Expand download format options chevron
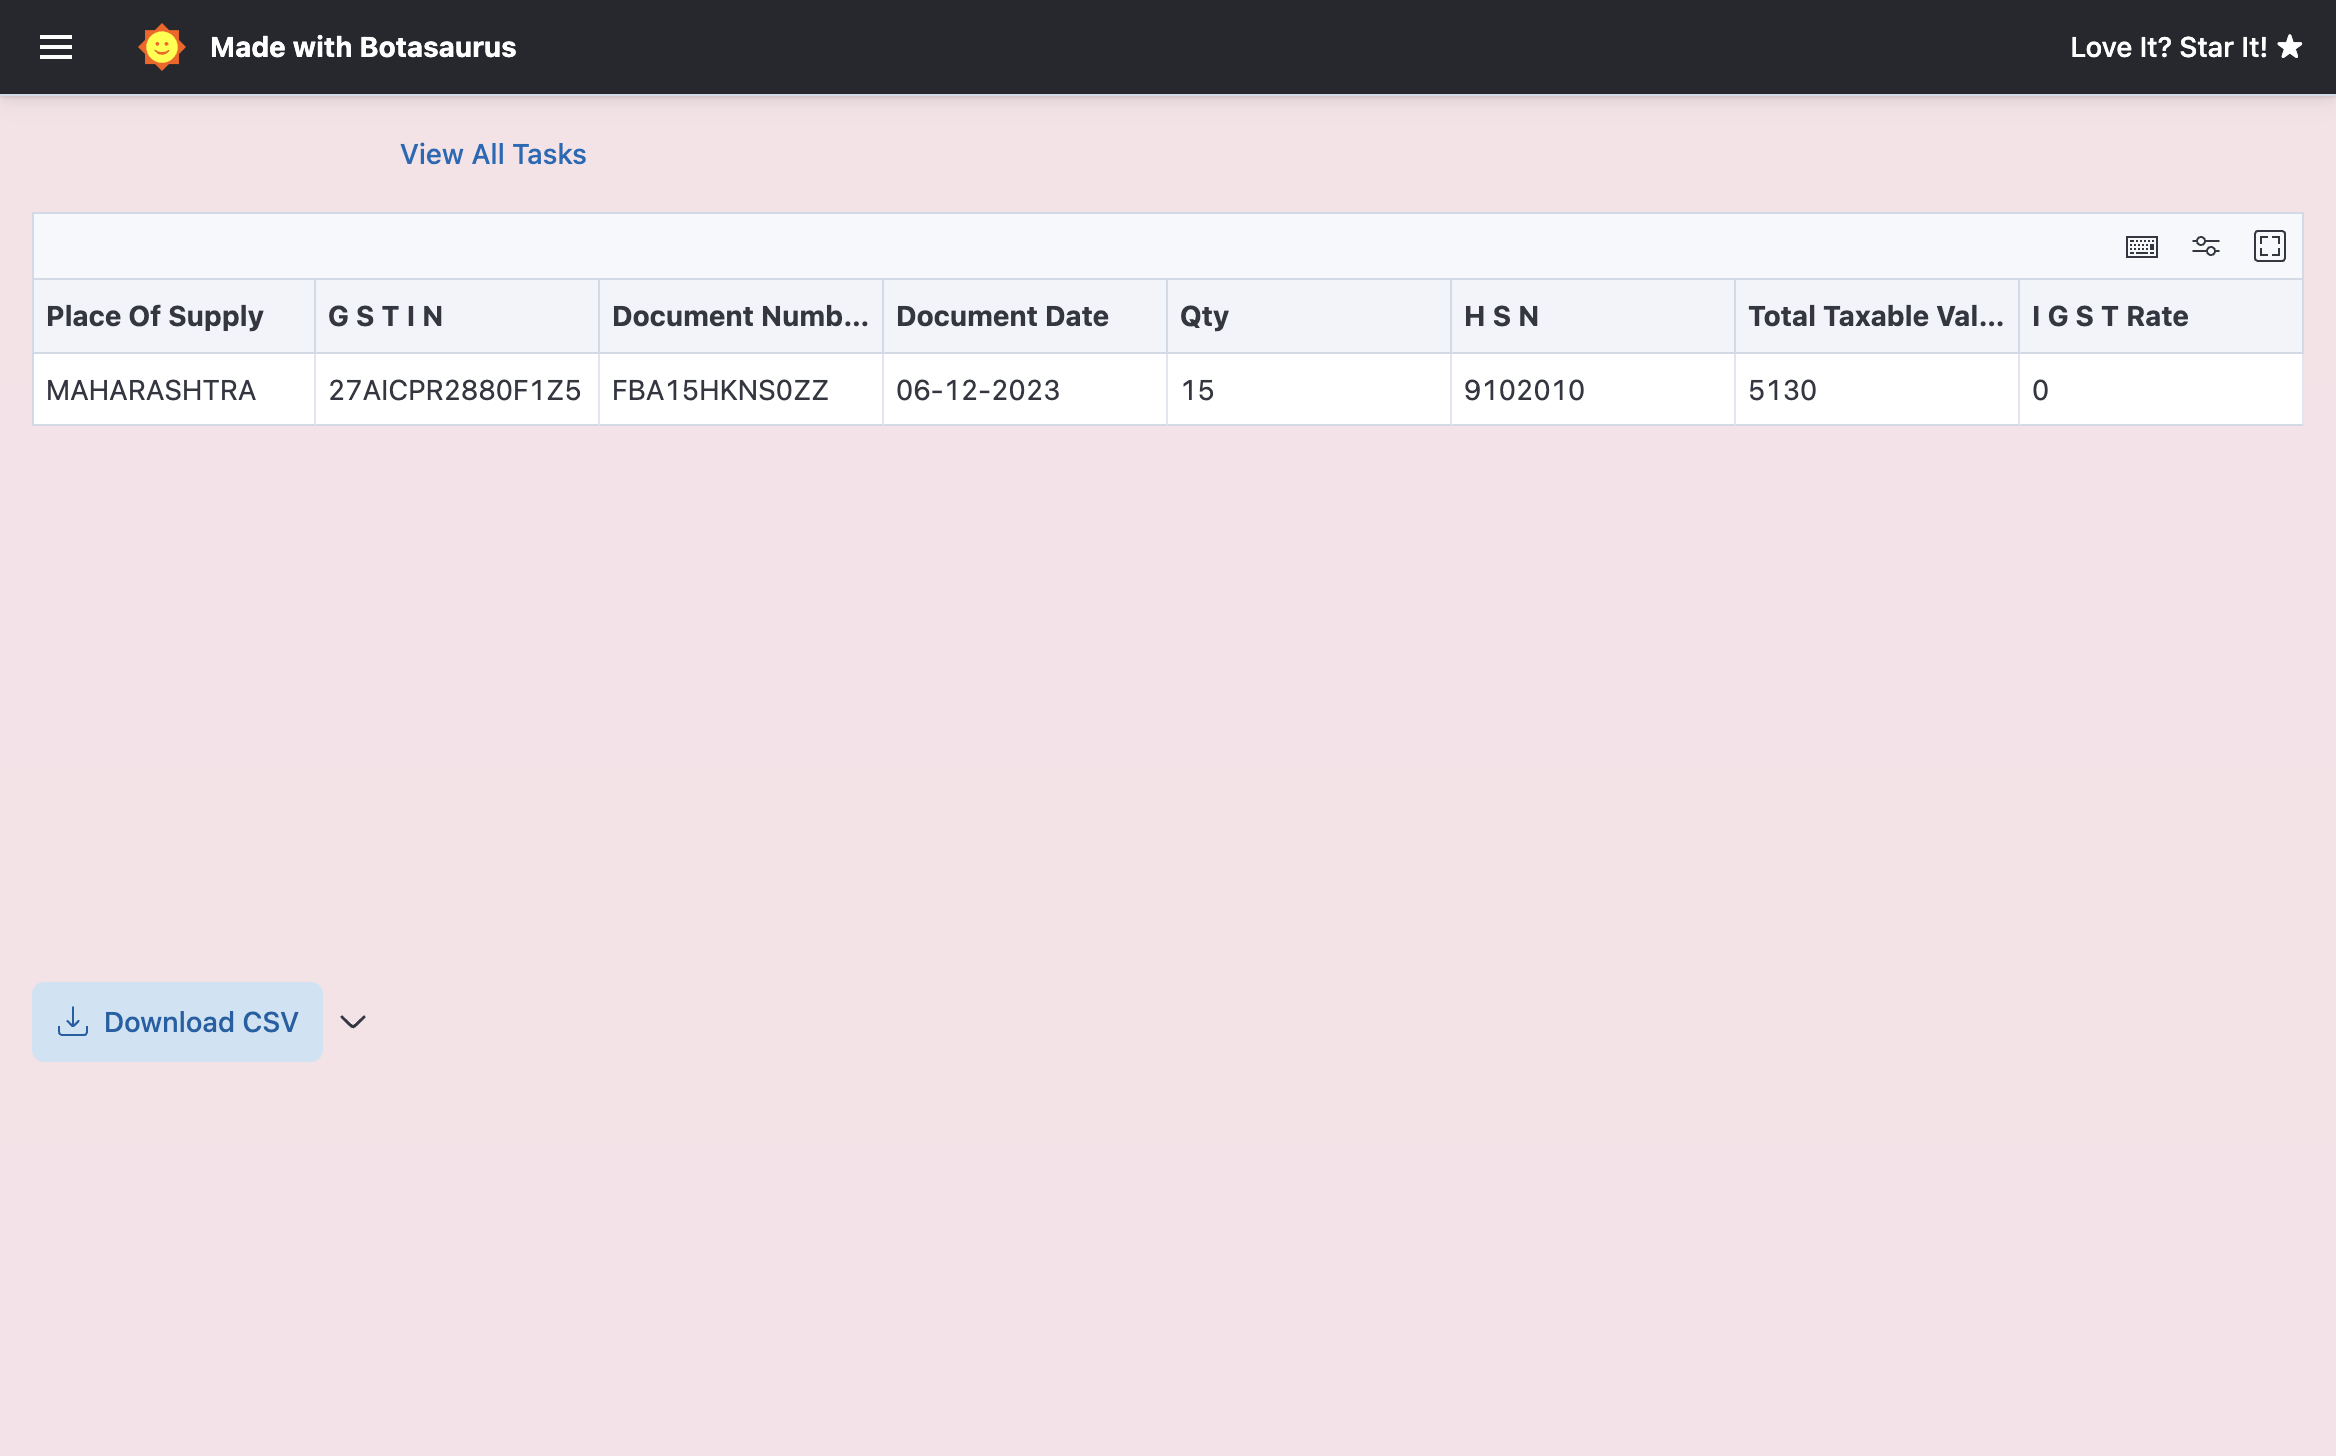The image size is (2336, 1456). click(x=353, y=1021)
